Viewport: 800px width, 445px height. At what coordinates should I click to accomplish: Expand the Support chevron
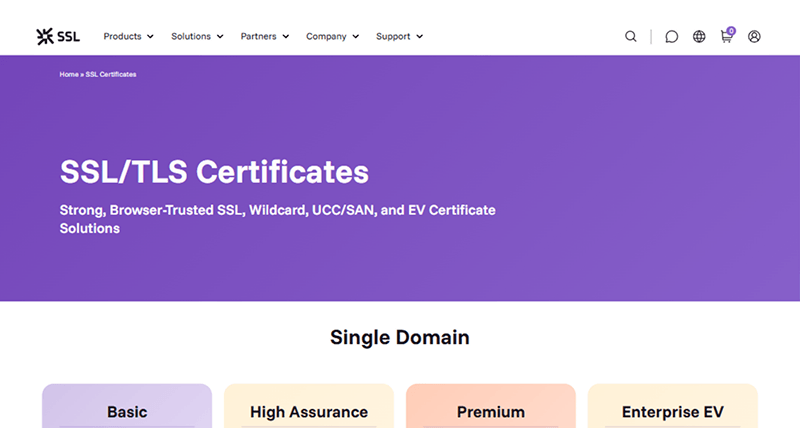pos(419,37)
